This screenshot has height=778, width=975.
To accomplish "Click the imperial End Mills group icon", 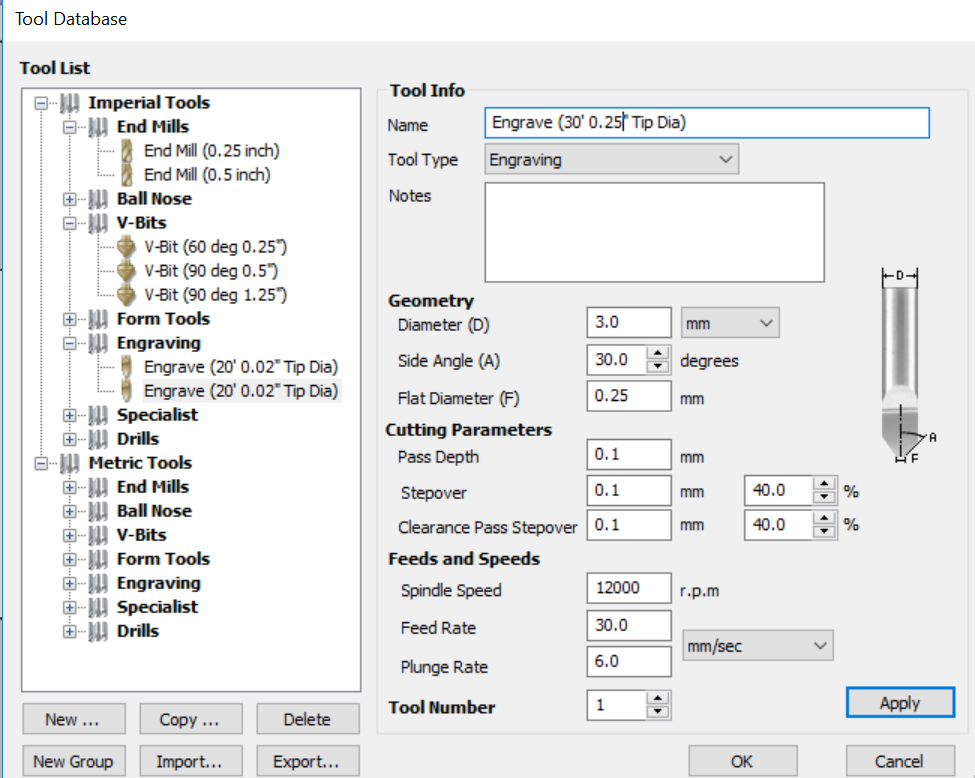I will pos(98,127).
